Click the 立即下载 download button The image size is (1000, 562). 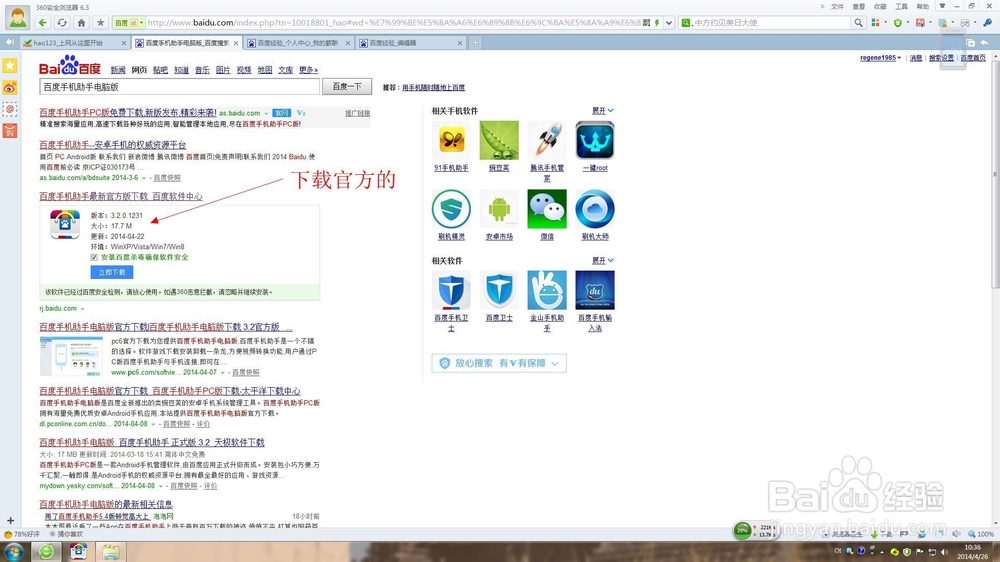112,272
